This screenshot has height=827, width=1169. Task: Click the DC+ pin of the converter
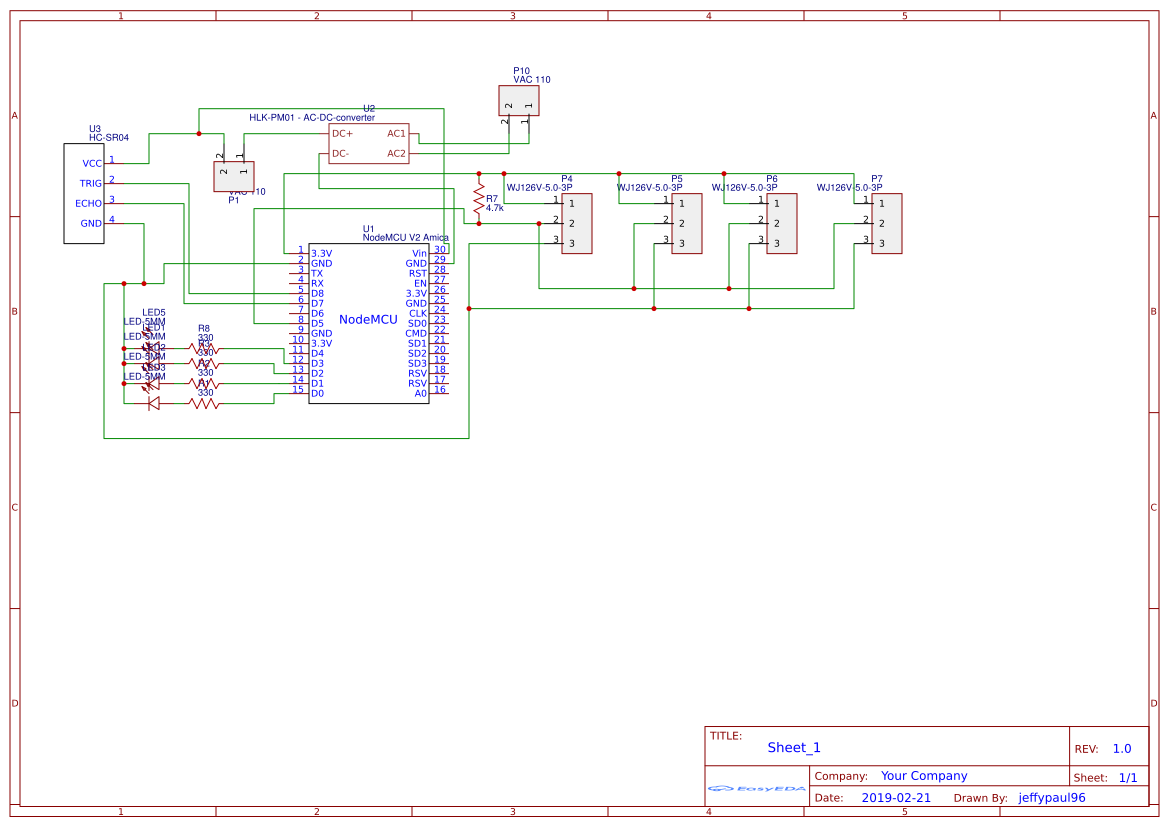pyautogui.click(x=342, y=133)
